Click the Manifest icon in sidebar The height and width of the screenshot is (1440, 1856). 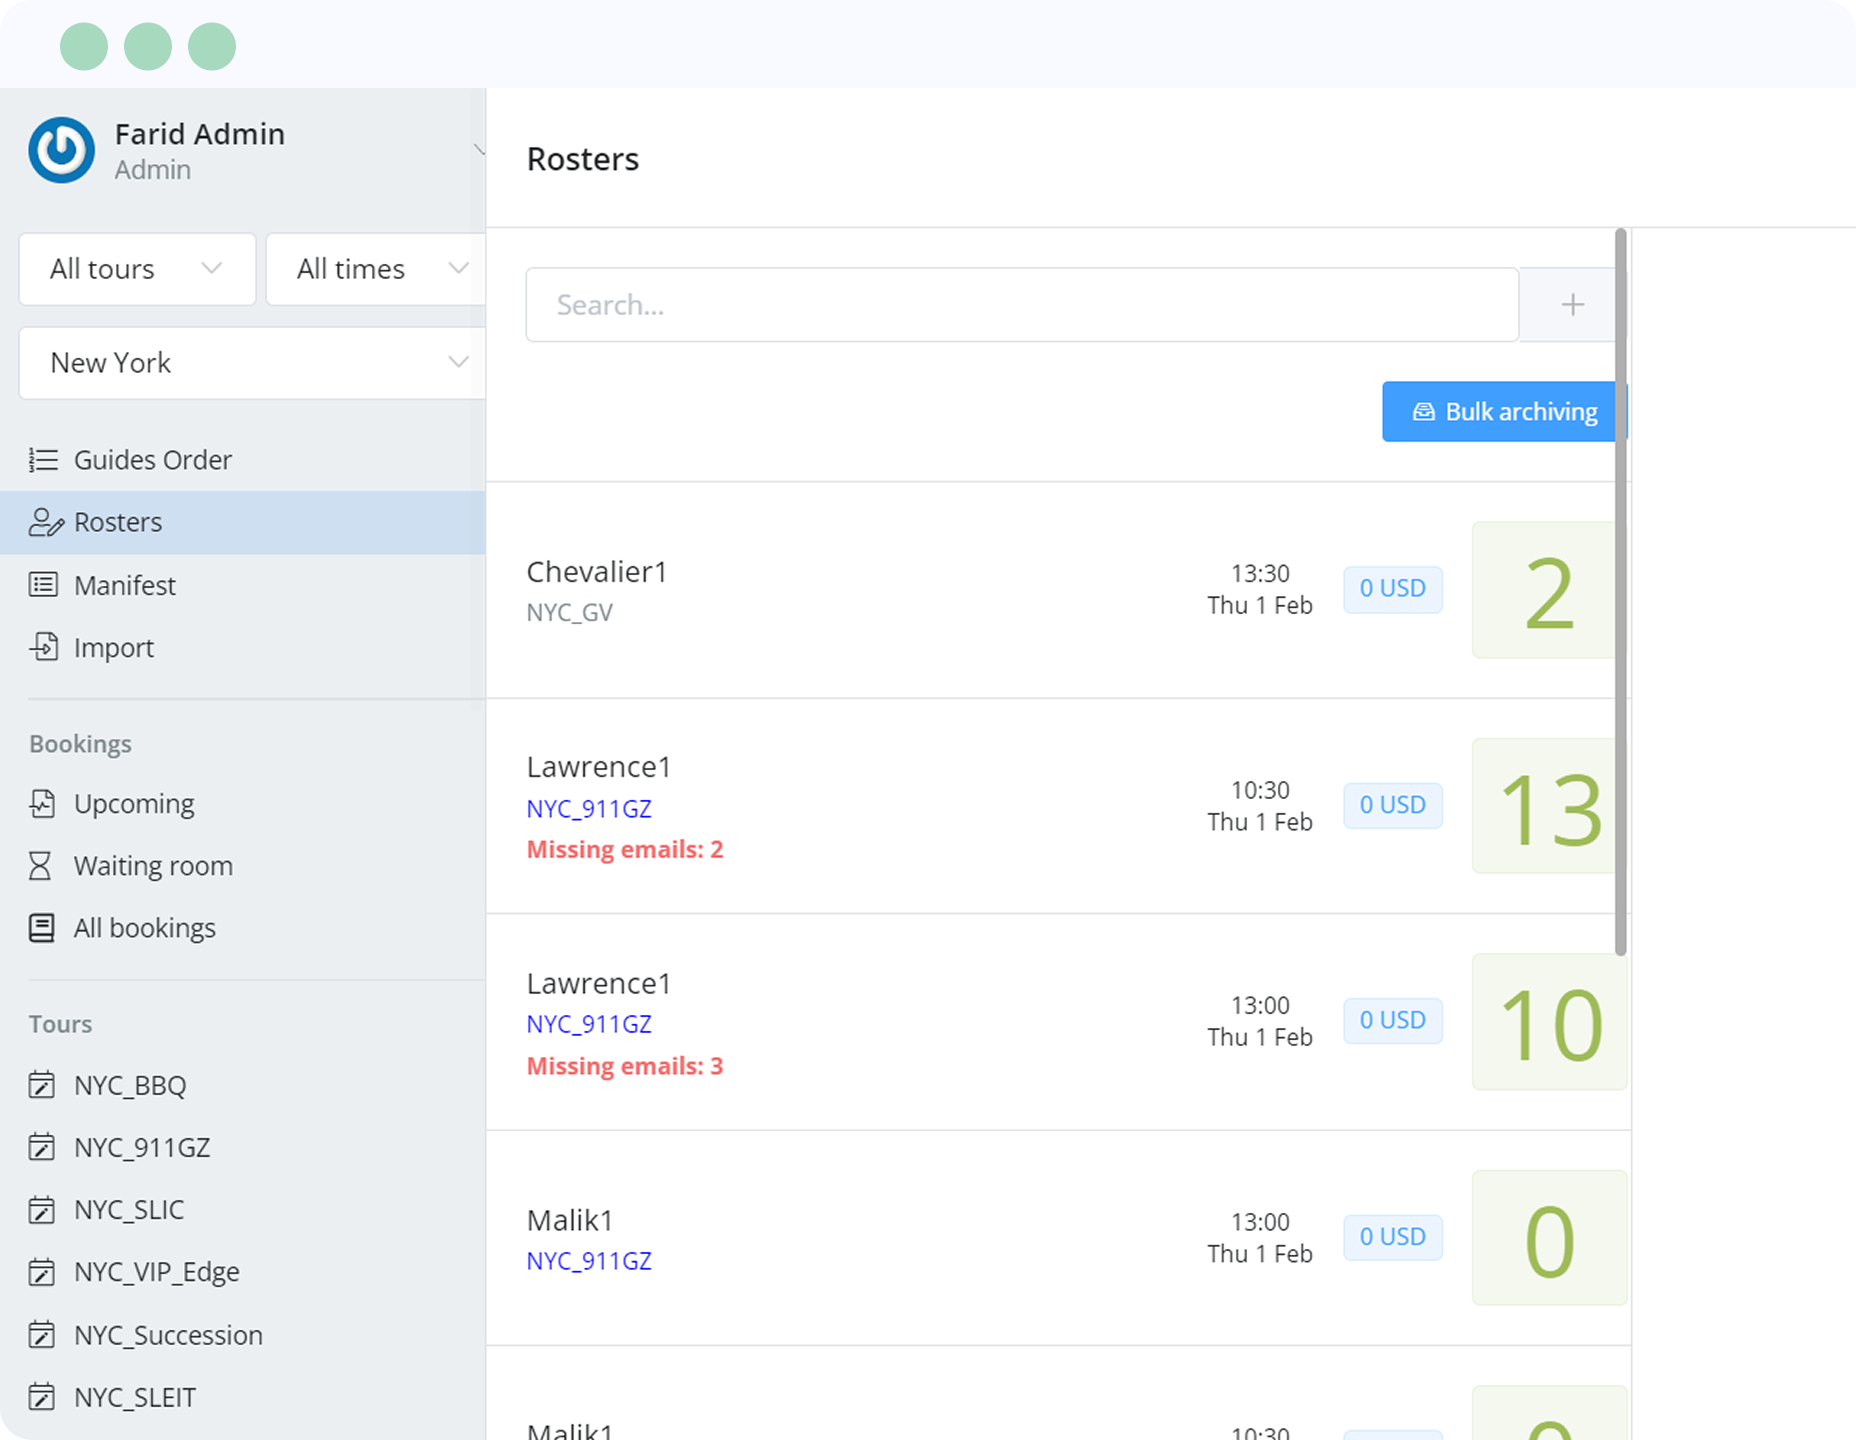pyautogui.click(x=43, y=585)
